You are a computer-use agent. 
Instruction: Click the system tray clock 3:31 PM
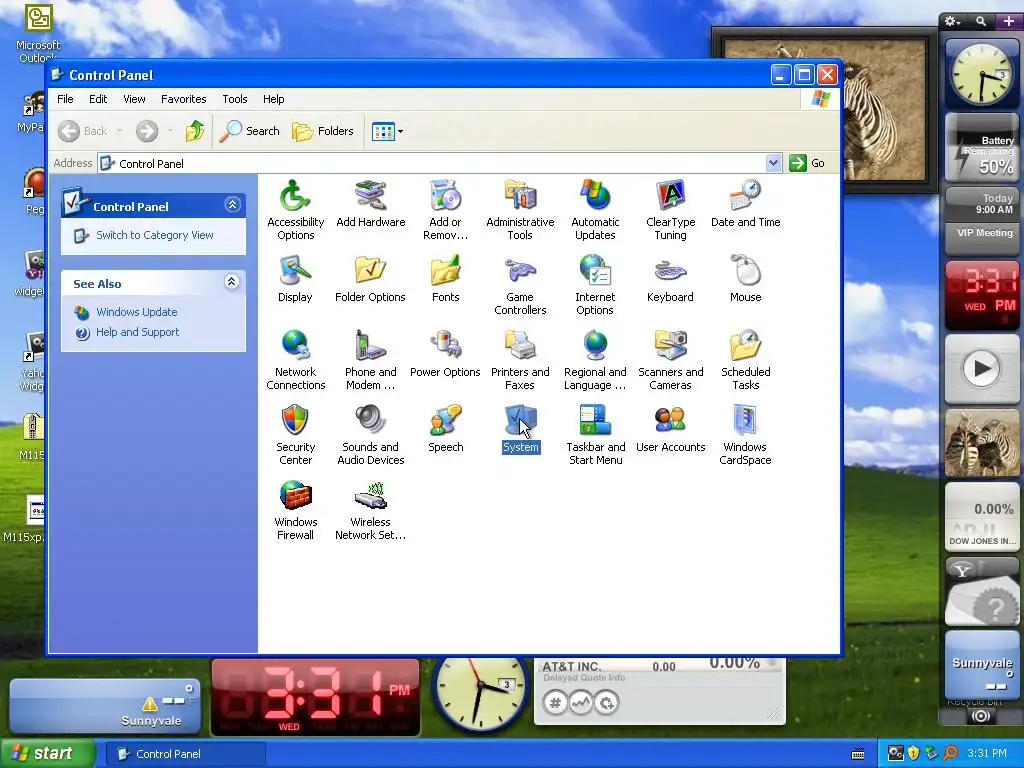[x=987, y=754]
